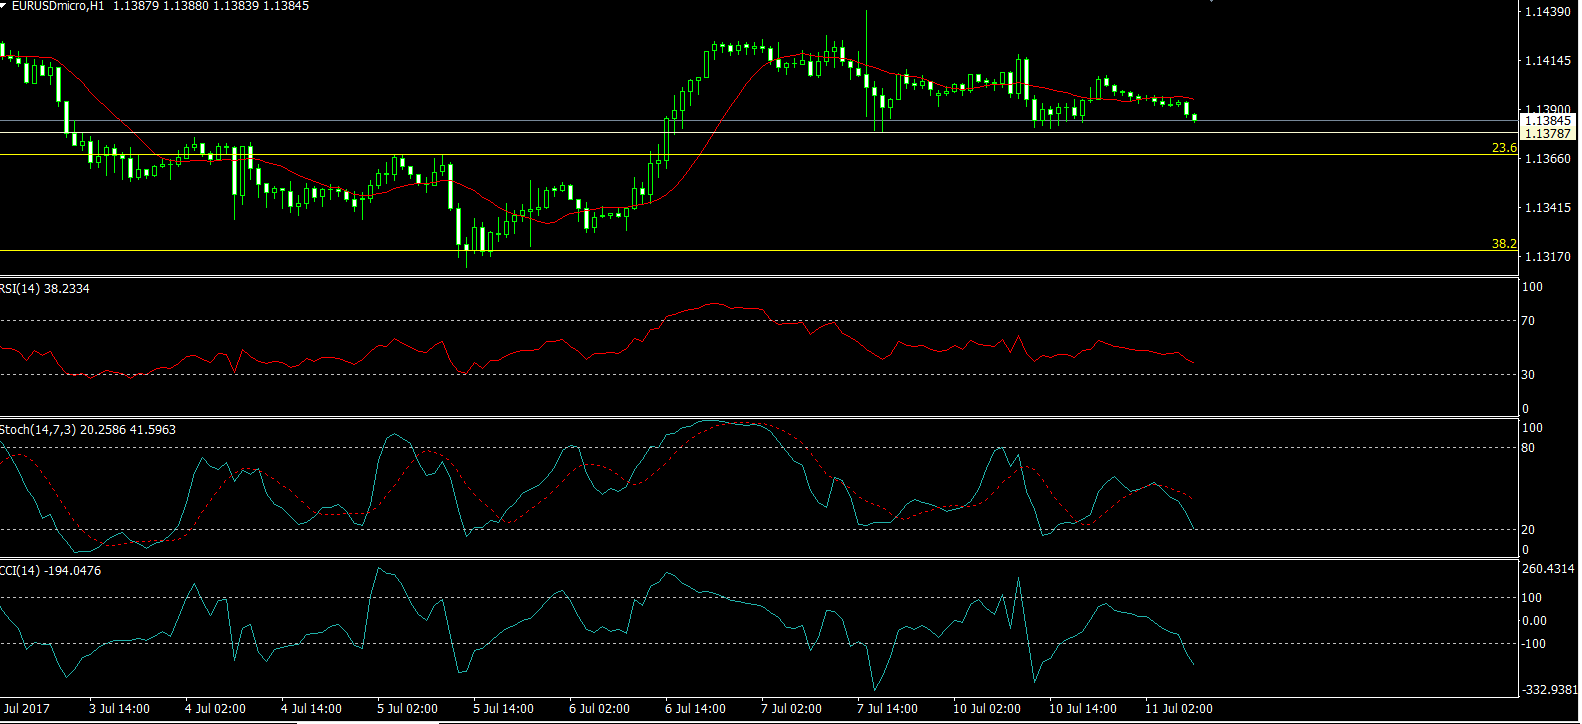Select the 1.13787 horizontal line price tag
Image resolution: width=1582 pixels, height=724 pixels.
1548,133
